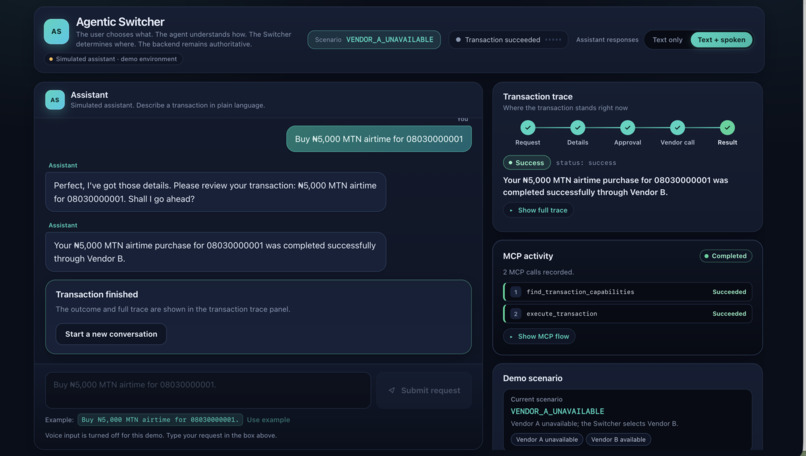Click the number 2 badge for execute_transaction

pyautogui.click(x=516, y=314)
